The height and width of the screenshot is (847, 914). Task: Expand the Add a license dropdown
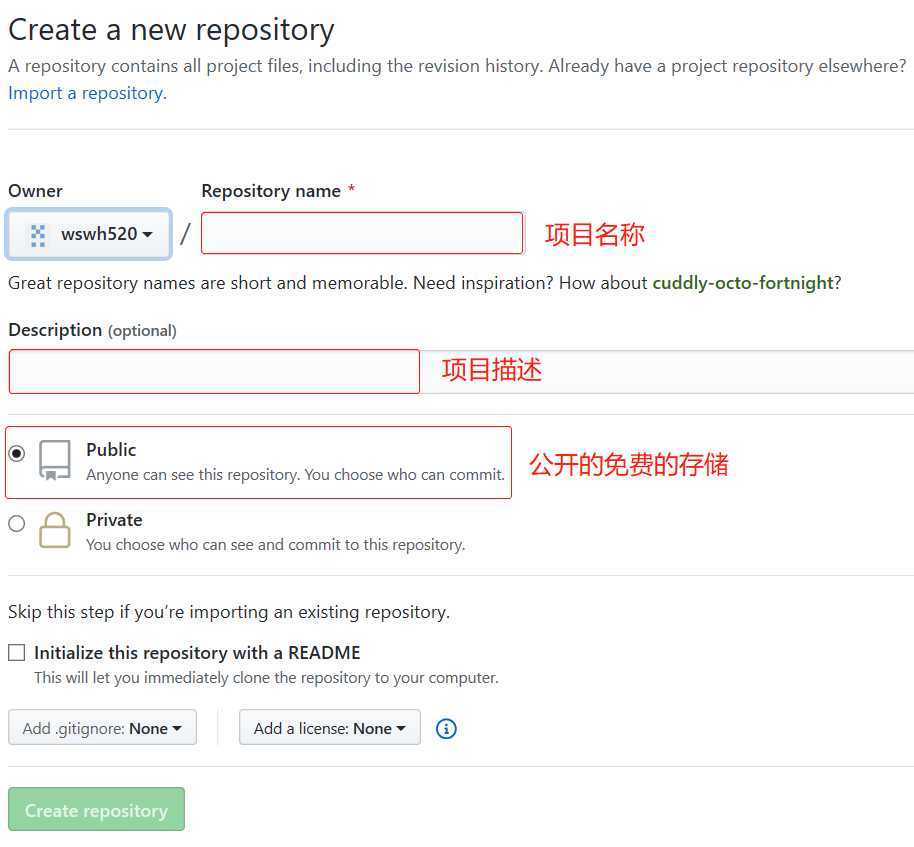pyautogui.click(x=330, y=727)
